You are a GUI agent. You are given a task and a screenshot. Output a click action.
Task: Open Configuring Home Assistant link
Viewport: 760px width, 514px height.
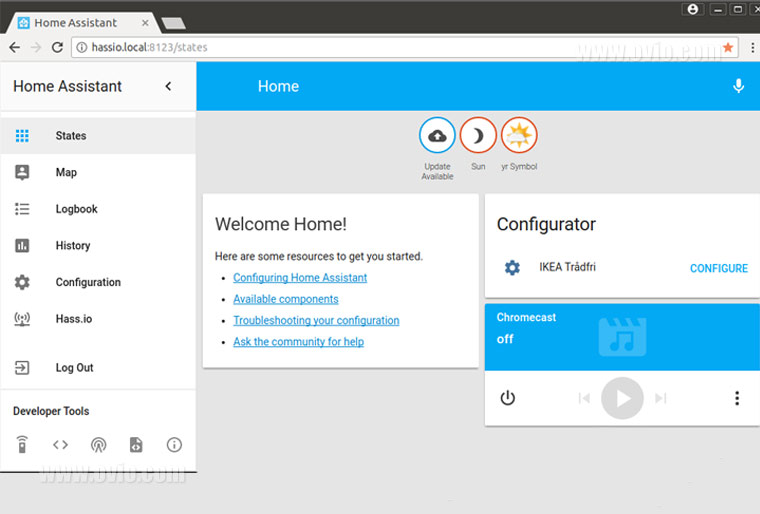tap(300, 278)
